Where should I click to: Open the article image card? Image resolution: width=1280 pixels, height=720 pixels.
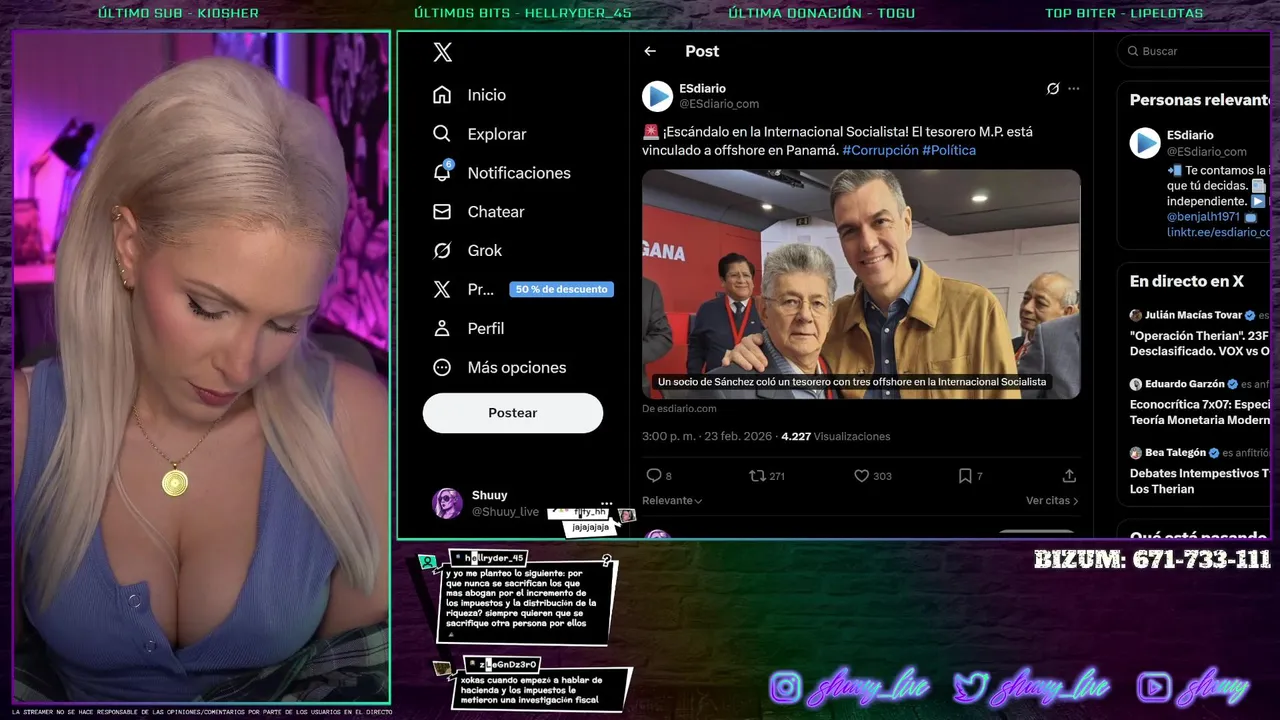click(861, 284)
